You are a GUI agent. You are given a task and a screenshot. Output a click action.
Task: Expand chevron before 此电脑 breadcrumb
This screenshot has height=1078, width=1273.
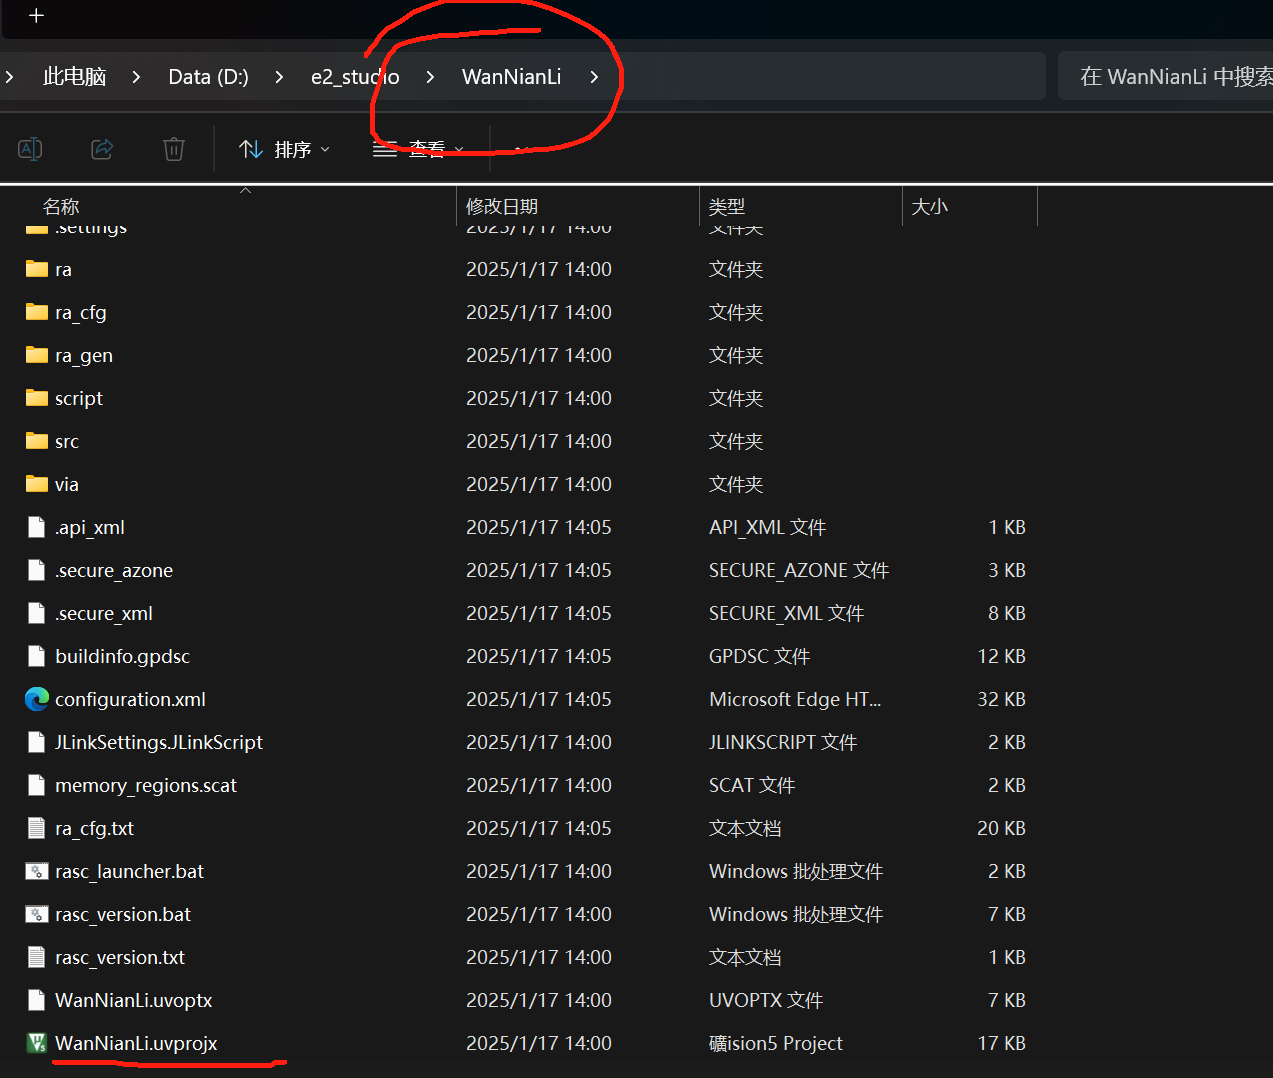coord(9,77)
